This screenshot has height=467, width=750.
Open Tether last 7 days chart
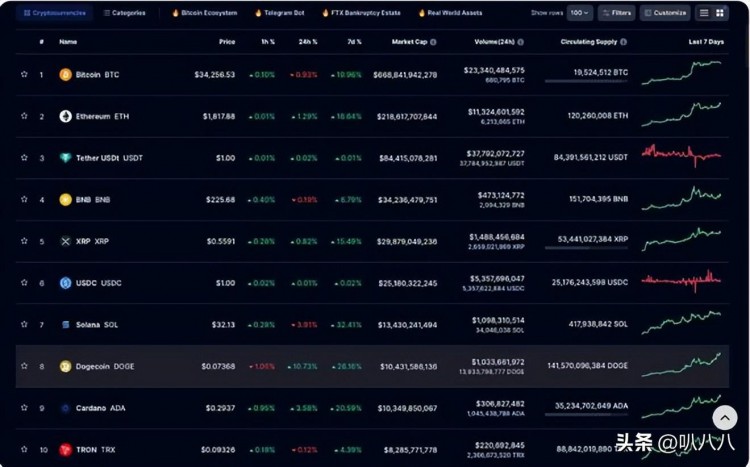click(x=681, y=156)
